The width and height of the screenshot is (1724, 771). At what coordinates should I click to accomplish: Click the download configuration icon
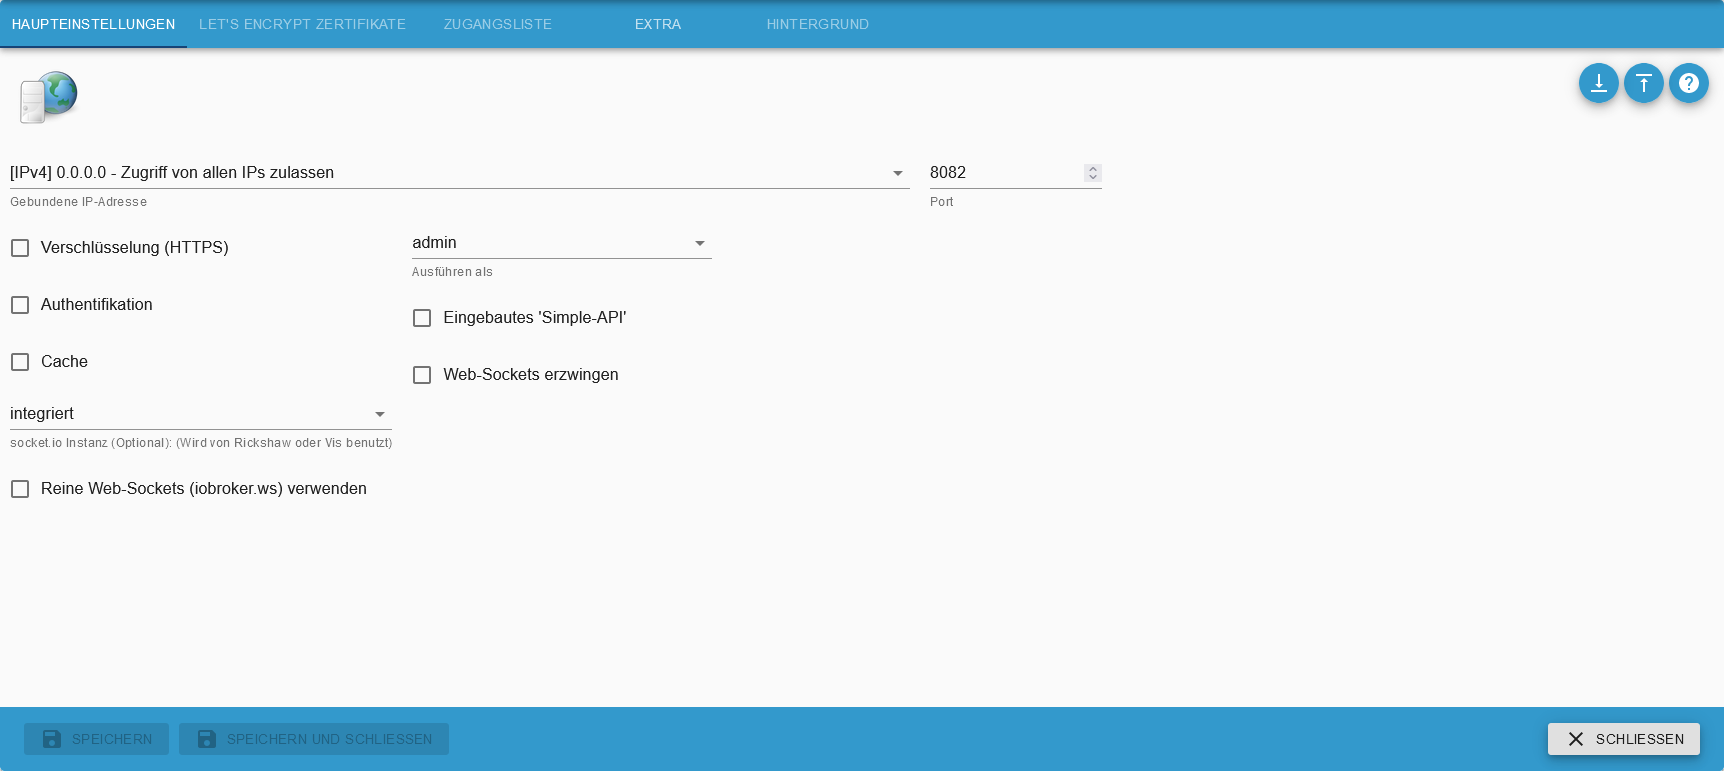1598,83
